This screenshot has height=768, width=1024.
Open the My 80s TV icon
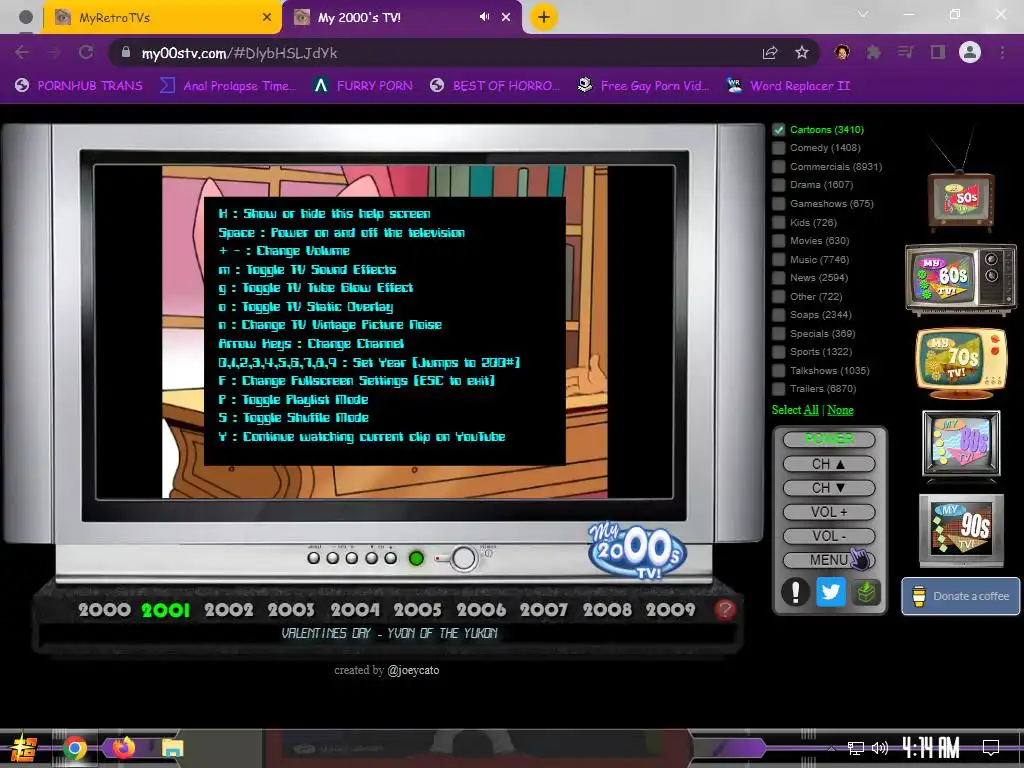[961, 445]
